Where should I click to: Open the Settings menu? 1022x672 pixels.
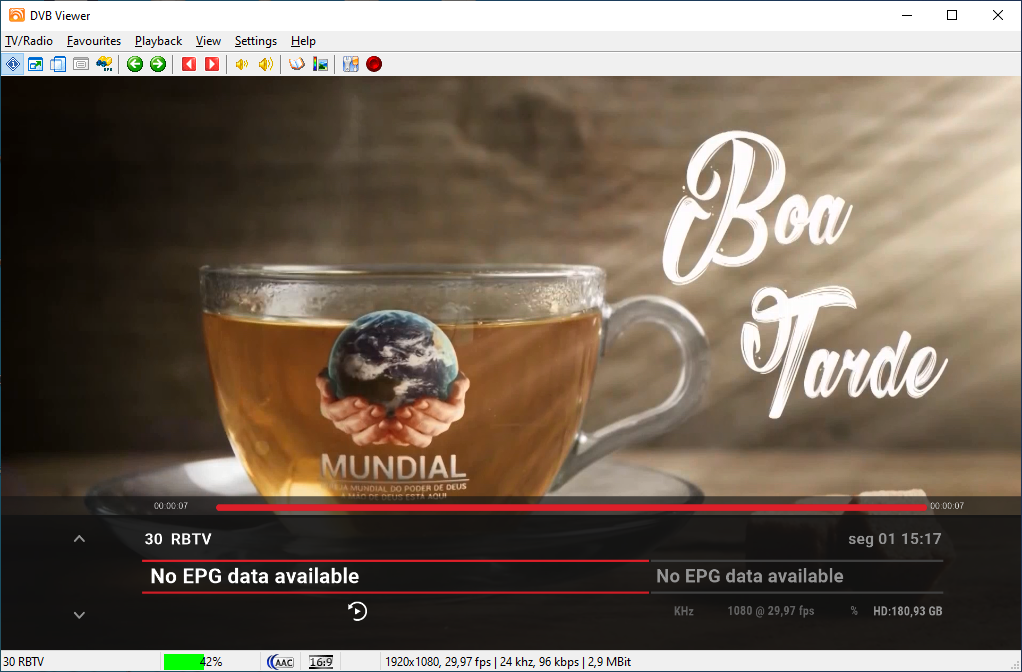pos(256,40)
